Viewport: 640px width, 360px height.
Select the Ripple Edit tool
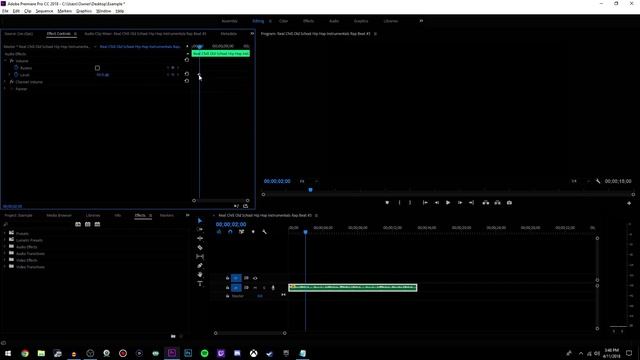coord(200,238)
